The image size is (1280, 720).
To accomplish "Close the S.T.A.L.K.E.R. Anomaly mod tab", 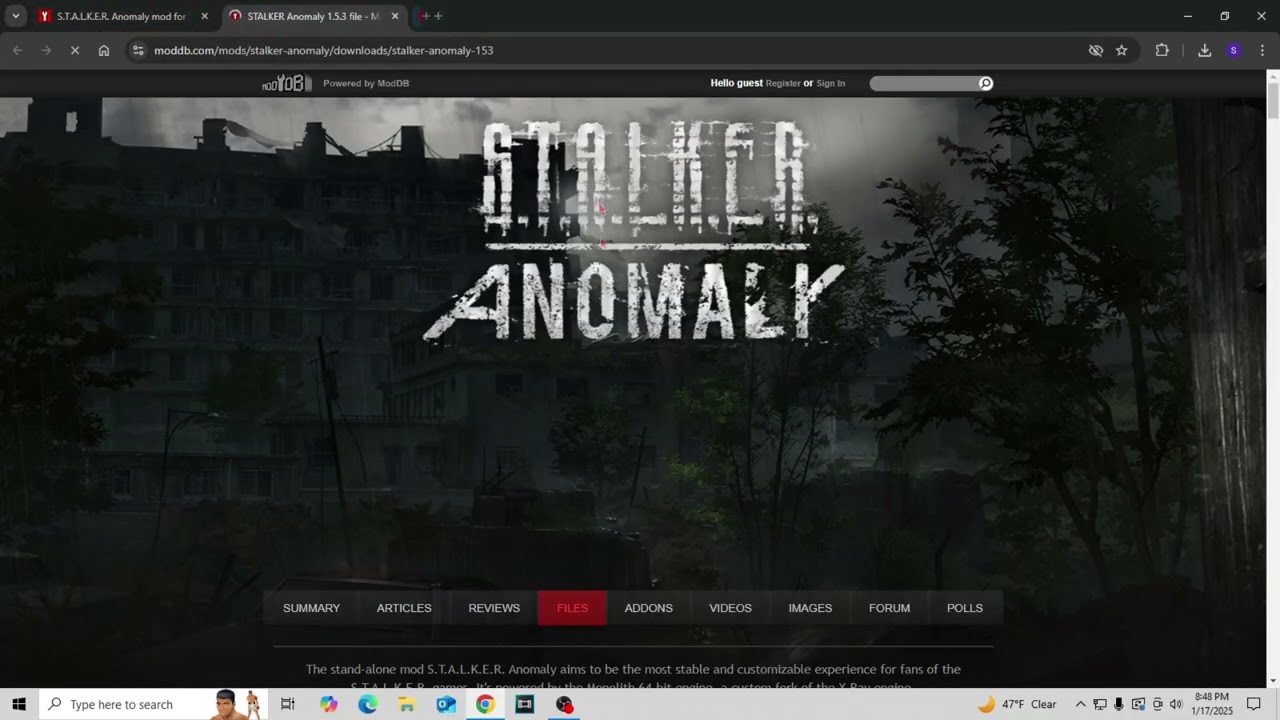I will click(204, 16).
